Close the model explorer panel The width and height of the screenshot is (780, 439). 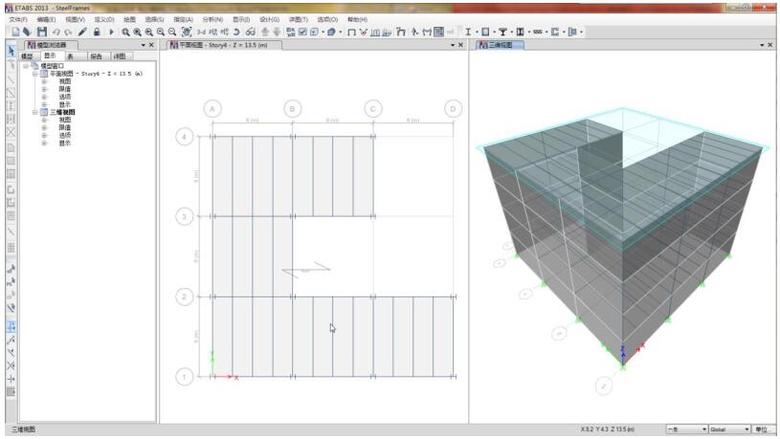coord(151,45)
